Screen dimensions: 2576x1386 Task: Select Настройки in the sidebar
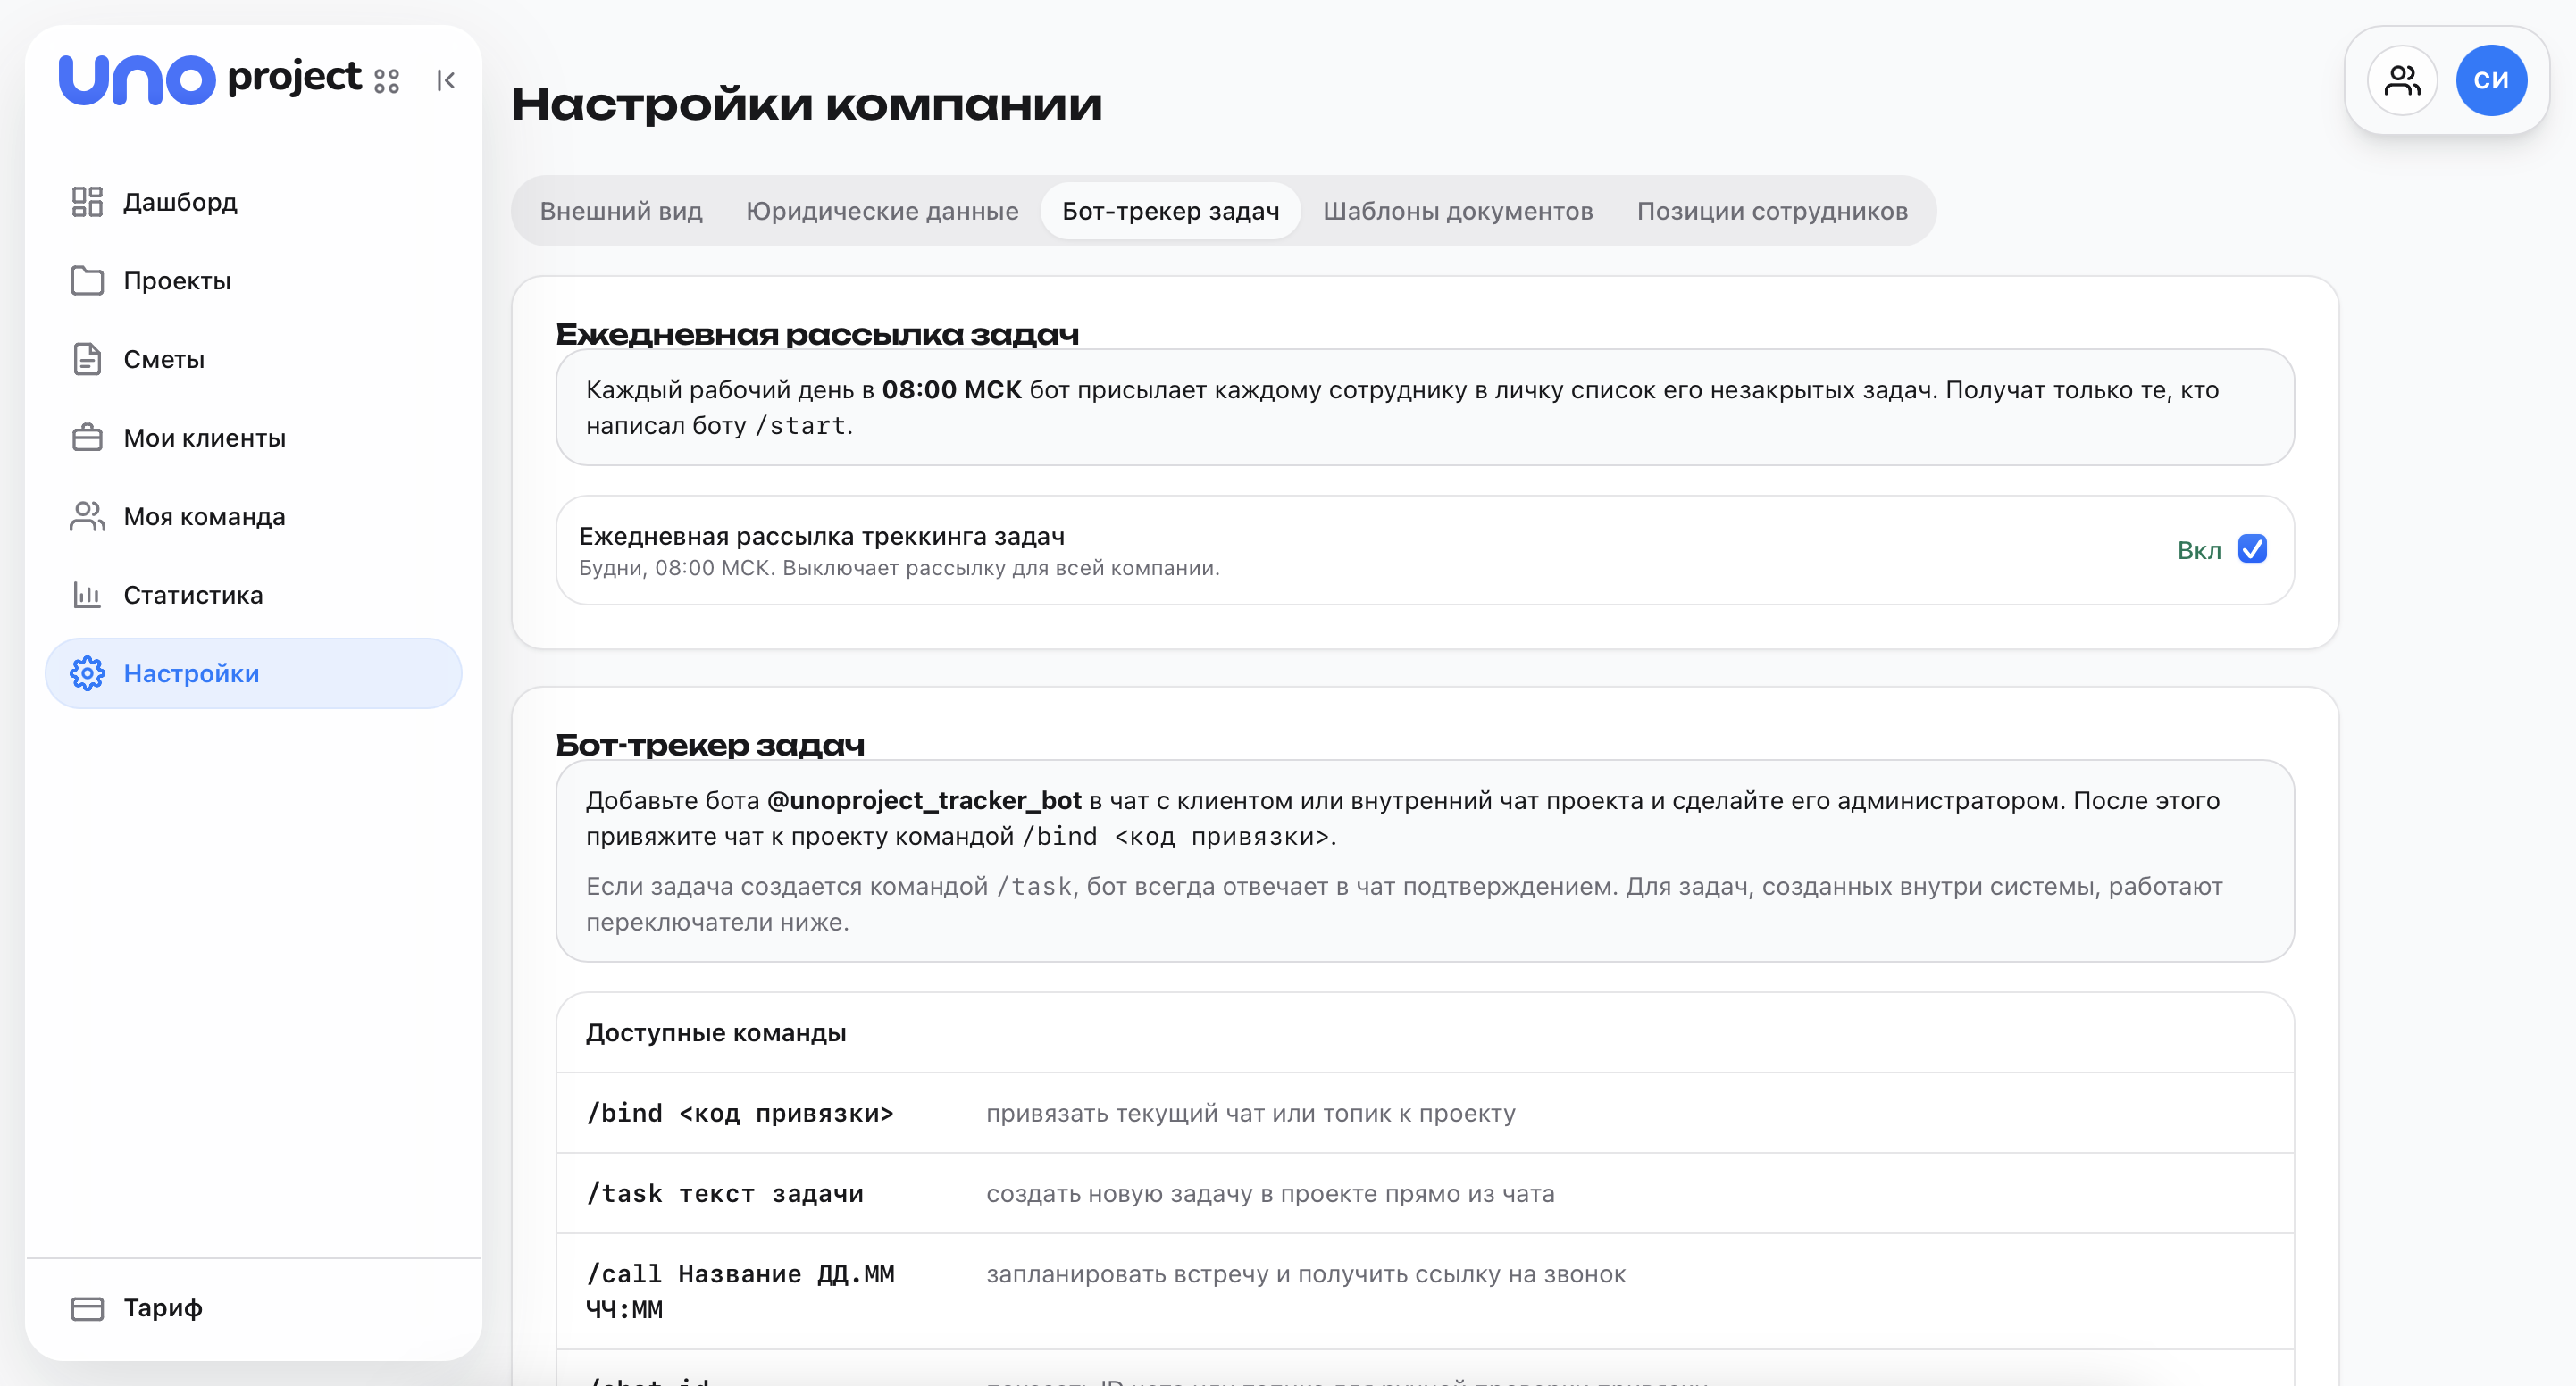click(x=253, y=674)
